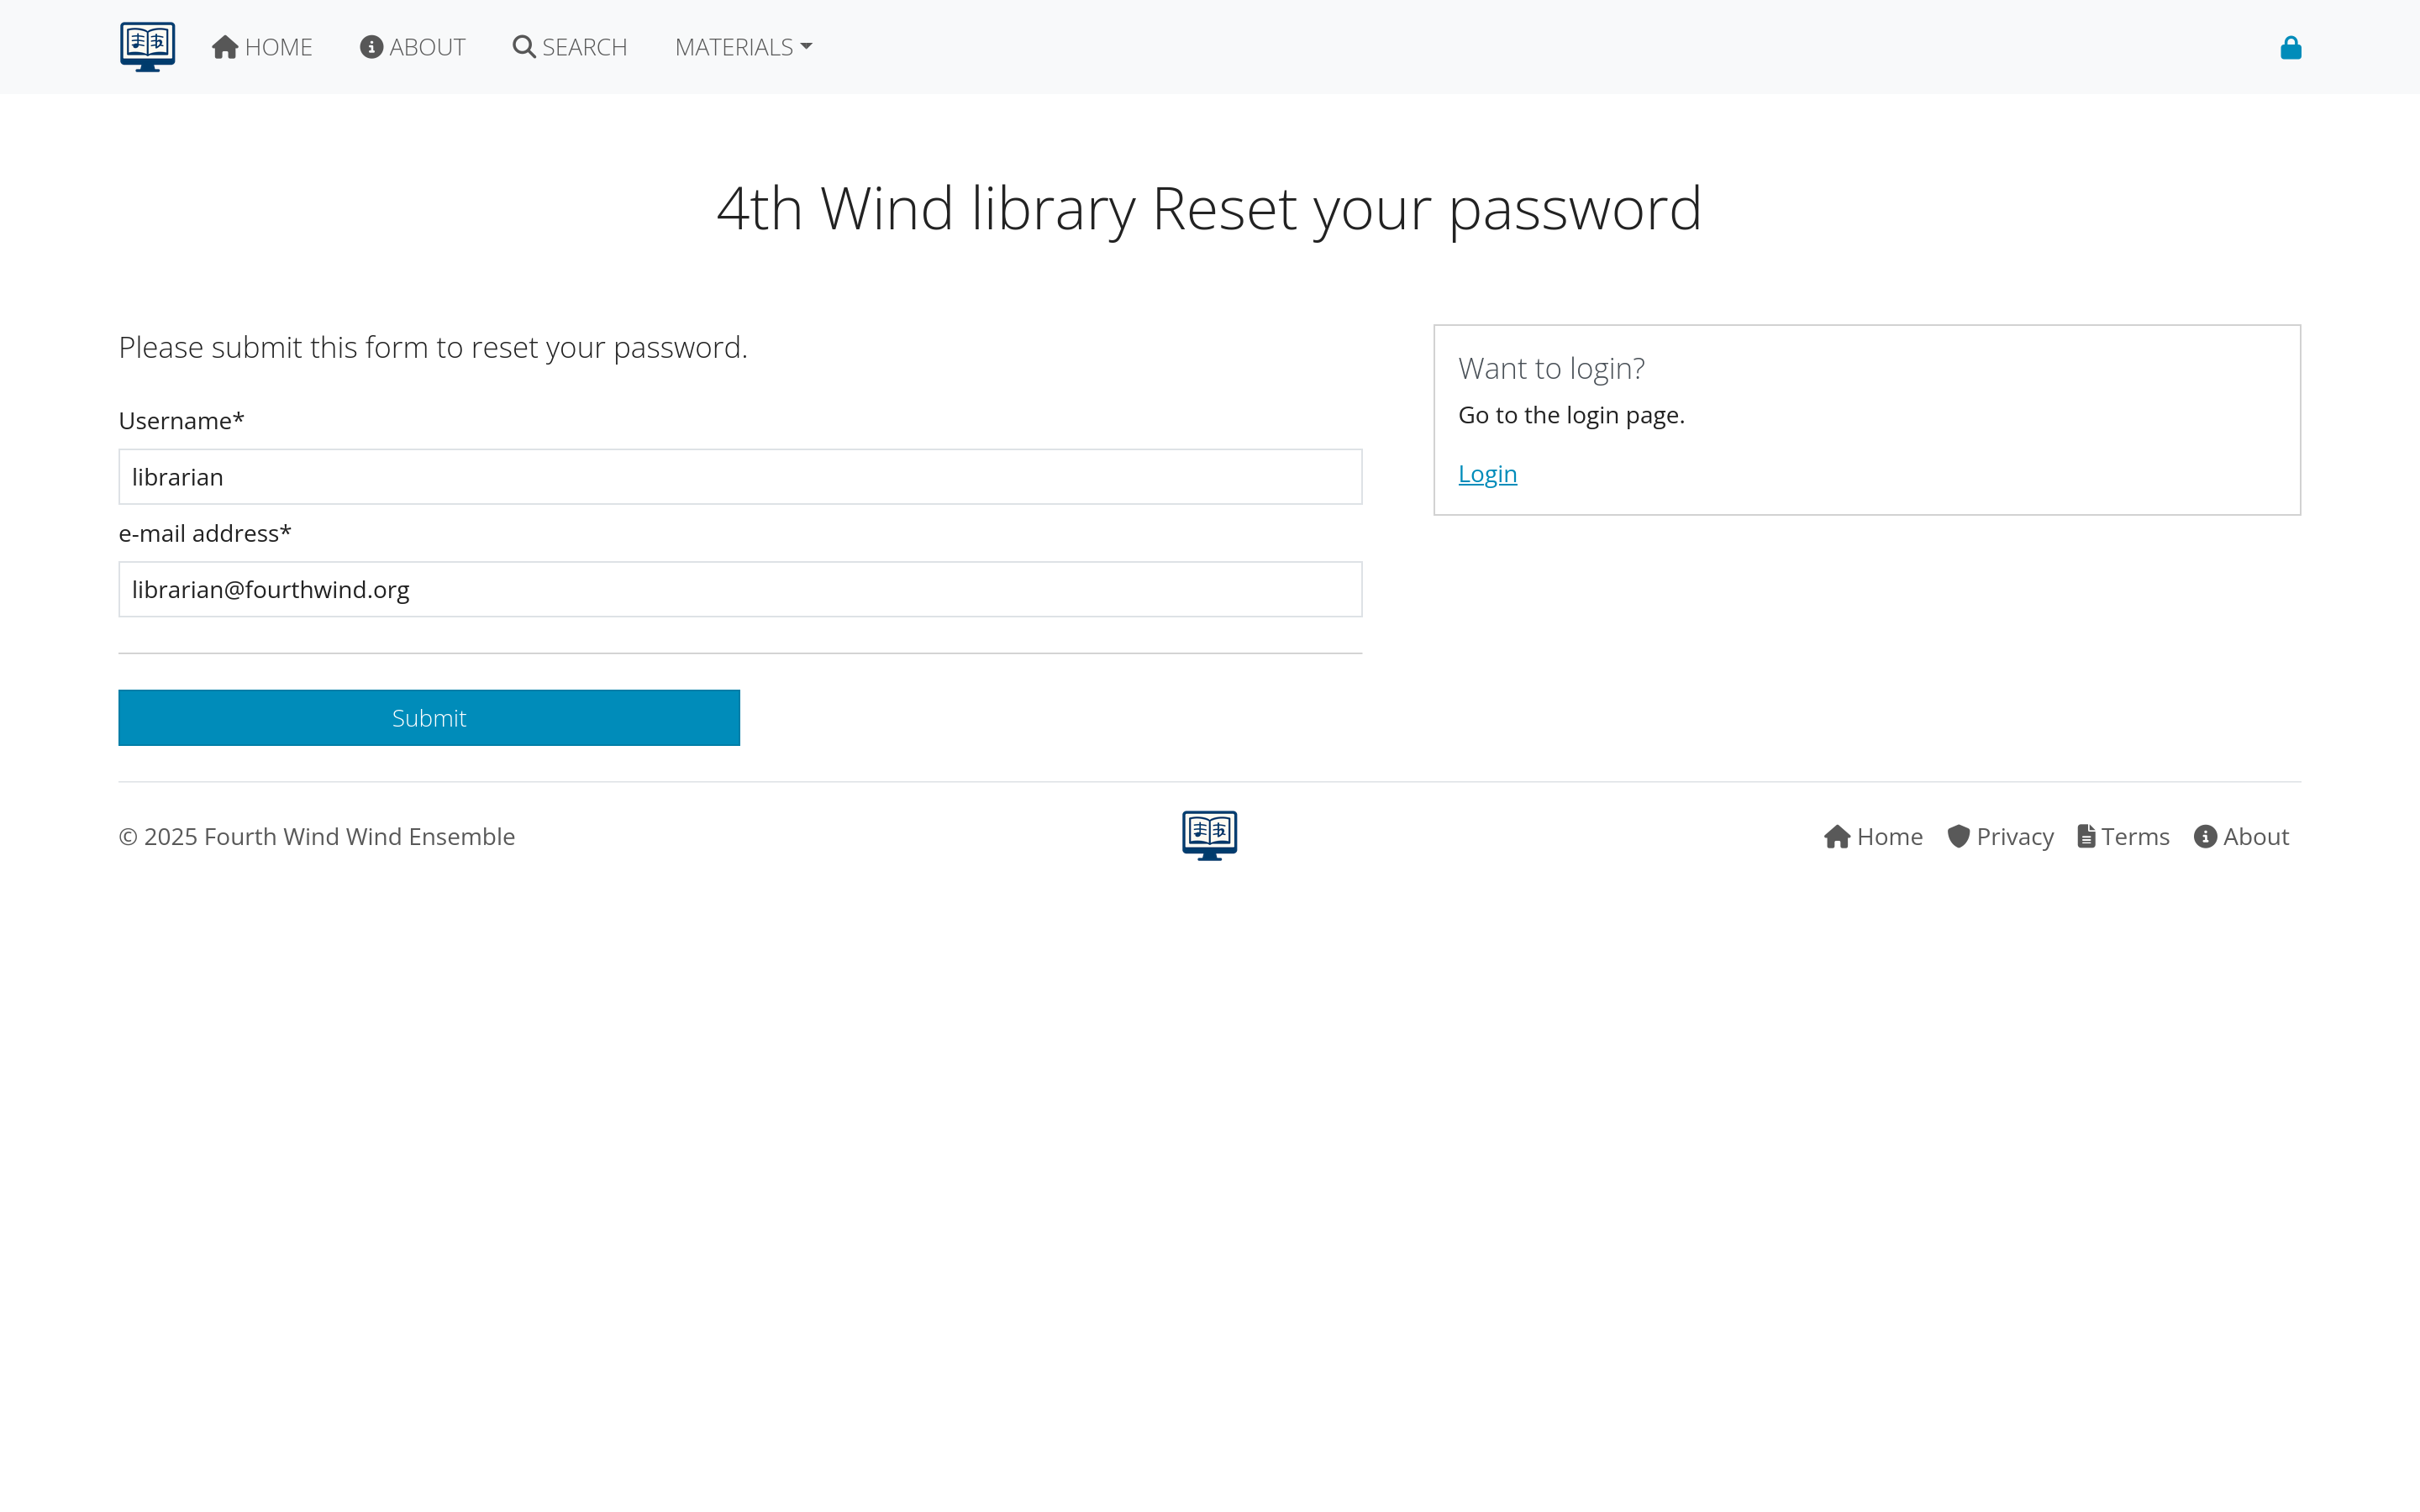Select the magnifying glass search icon
Viewport: 2420px width, 1512px height.
524,46
